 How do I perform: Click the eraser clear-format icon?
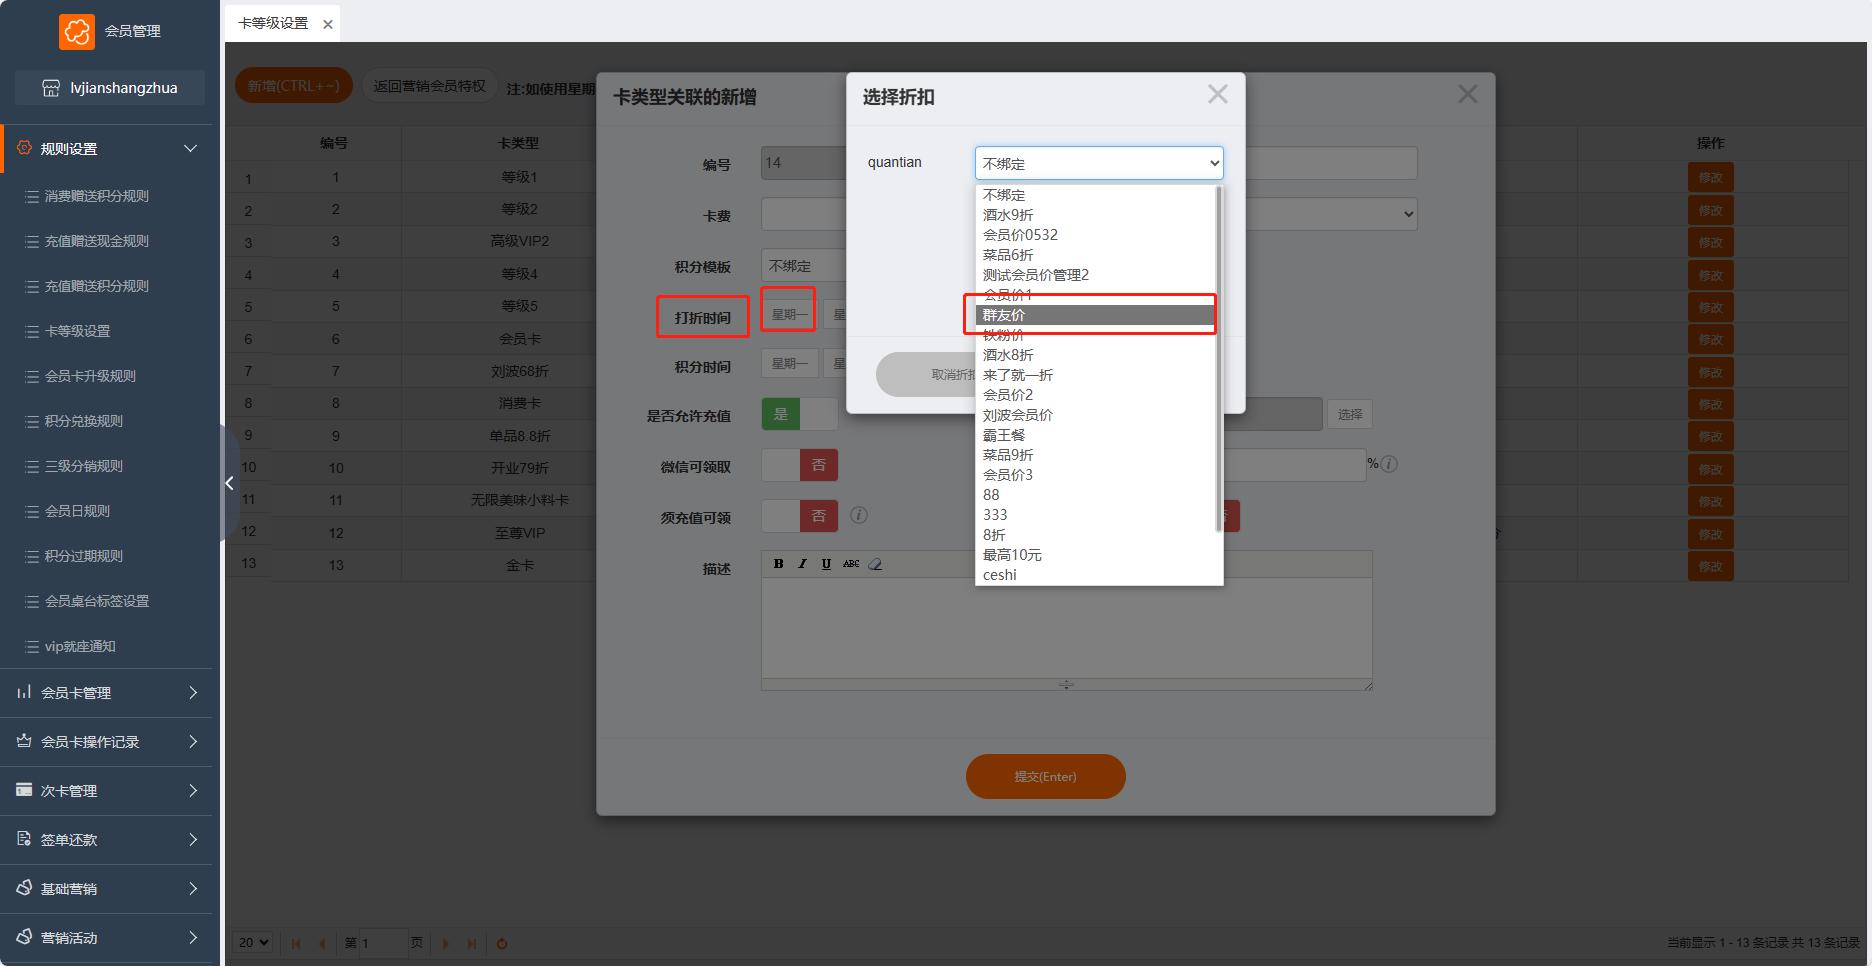point(875,564)
